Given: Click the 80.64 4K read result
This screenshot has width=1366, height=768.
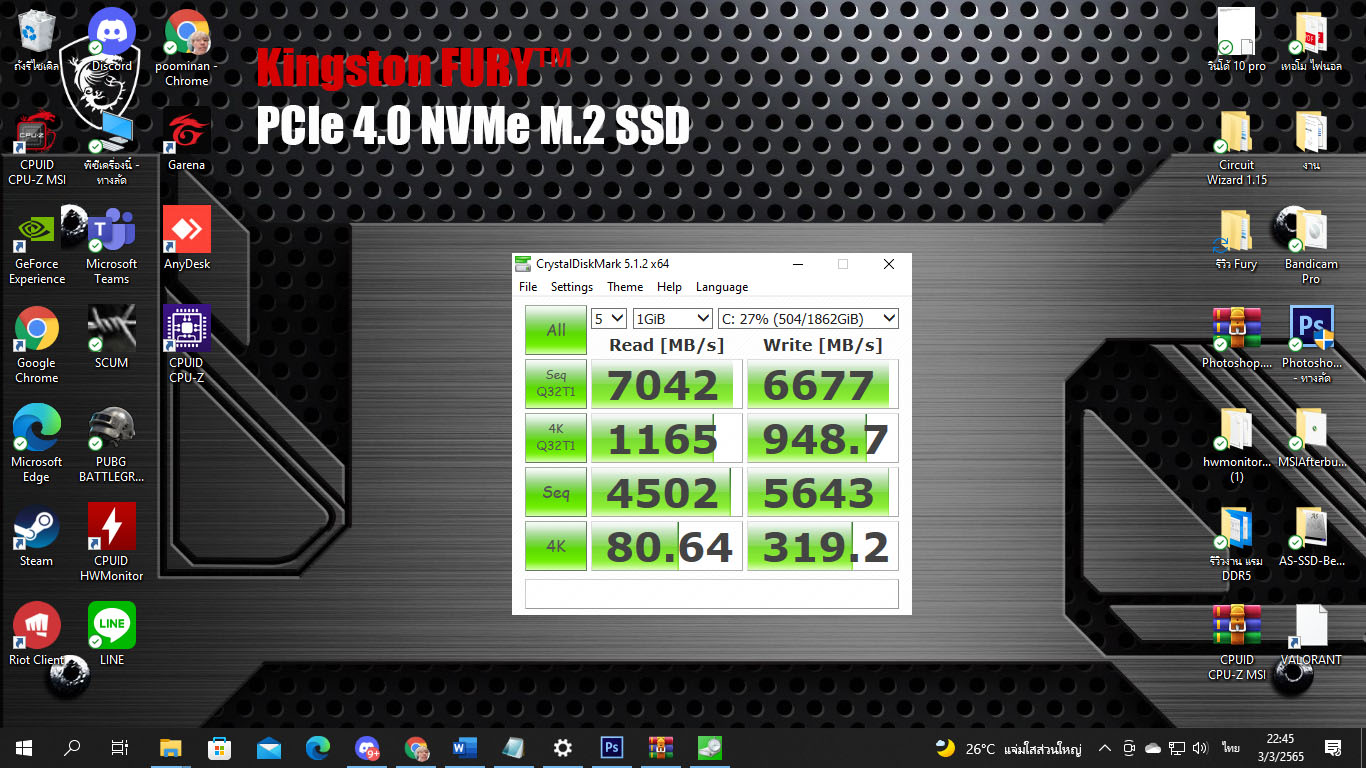Looking at the screenshot, I should coord(667,546).
